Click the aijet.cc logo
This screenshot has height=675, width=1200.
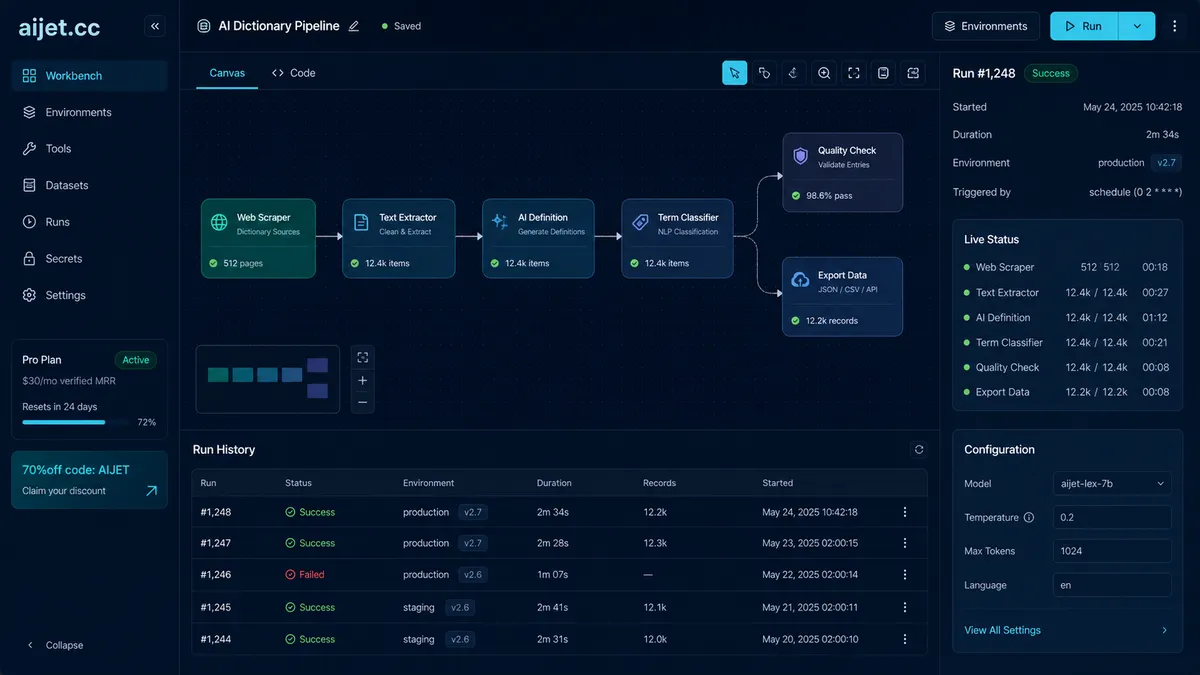pos(59,28)
